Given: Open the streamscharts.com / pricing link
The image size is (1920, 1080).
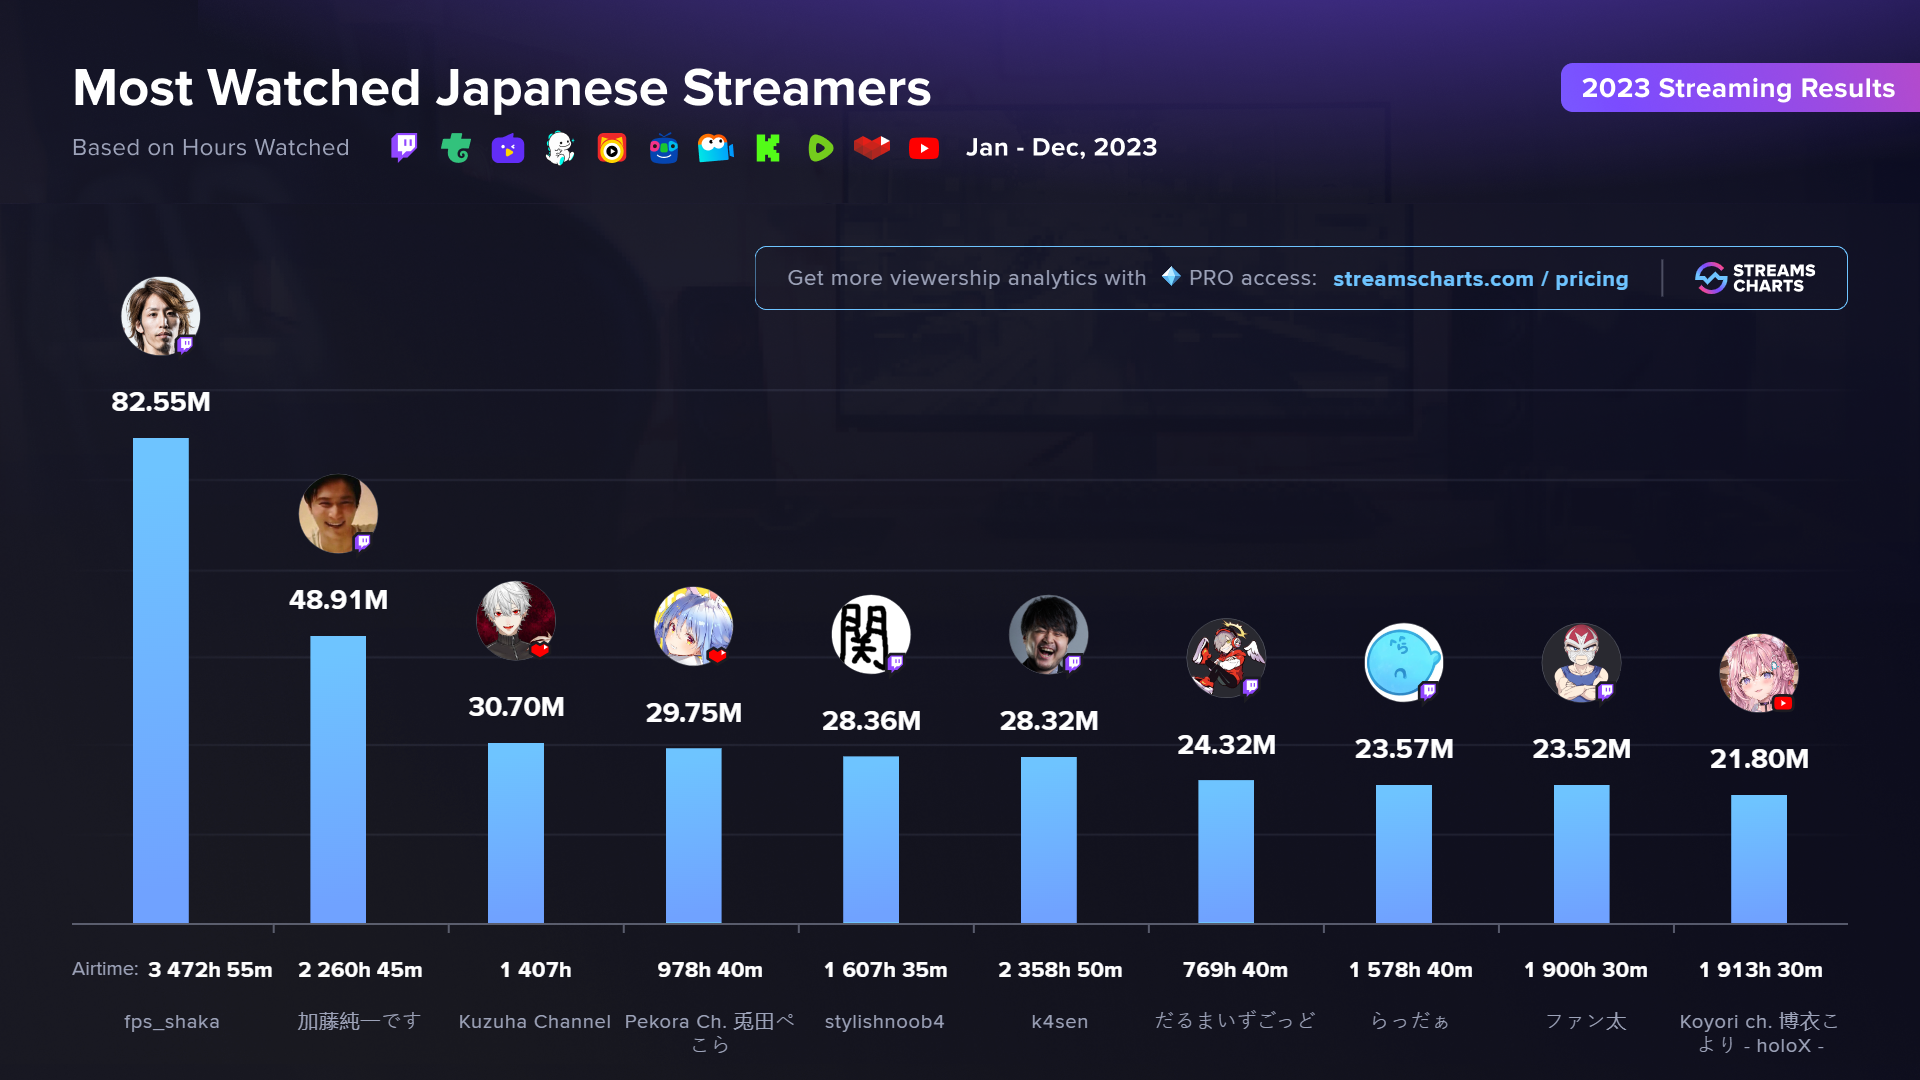Looking at the screenshot, I should coord(1480,279).
